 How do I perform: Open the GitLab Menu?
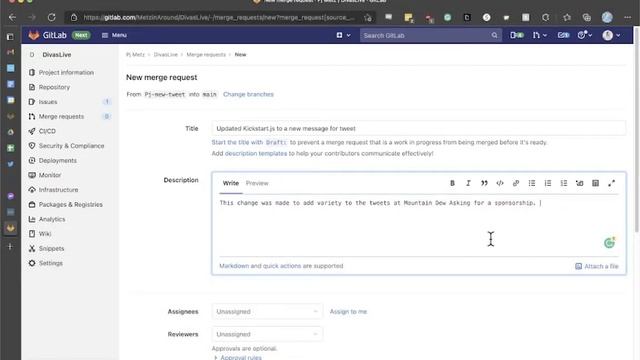(114, 36)
